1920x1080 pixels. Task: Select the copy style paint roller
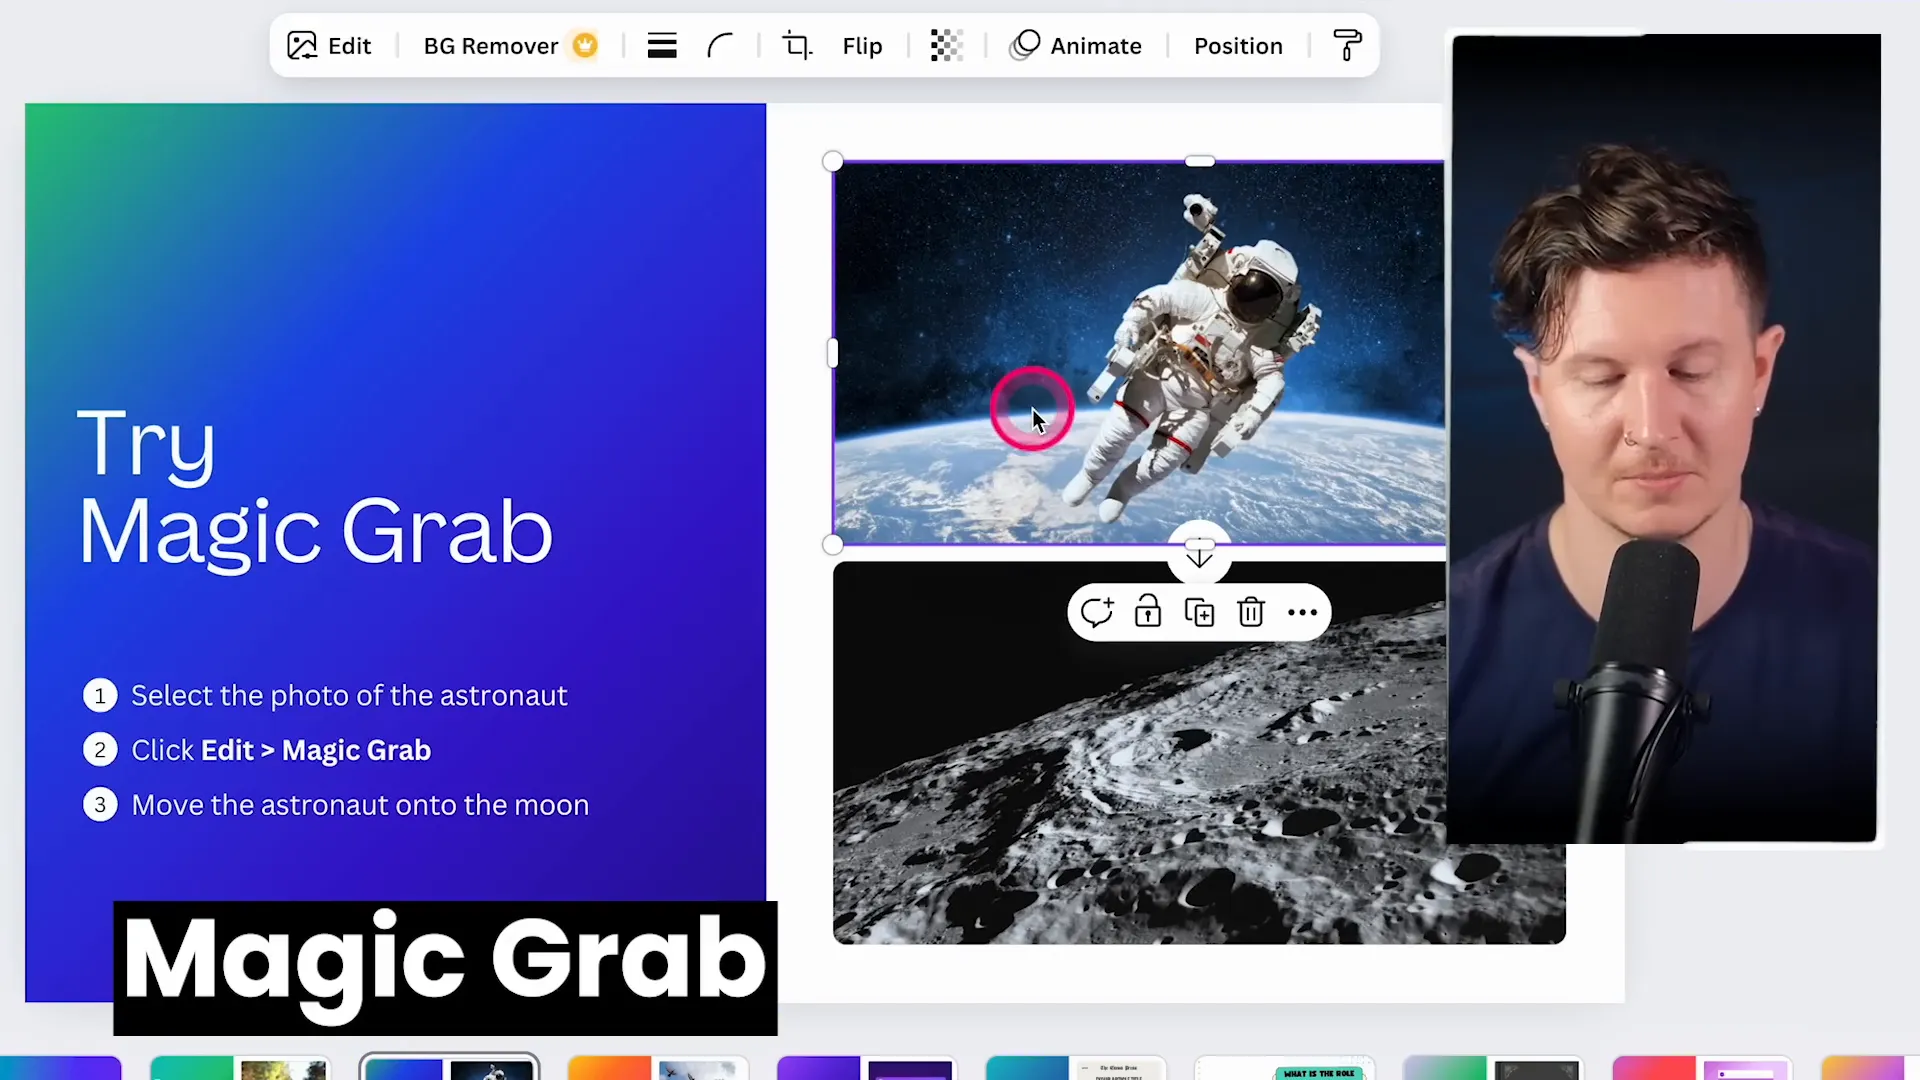[x=1347, y=46]
